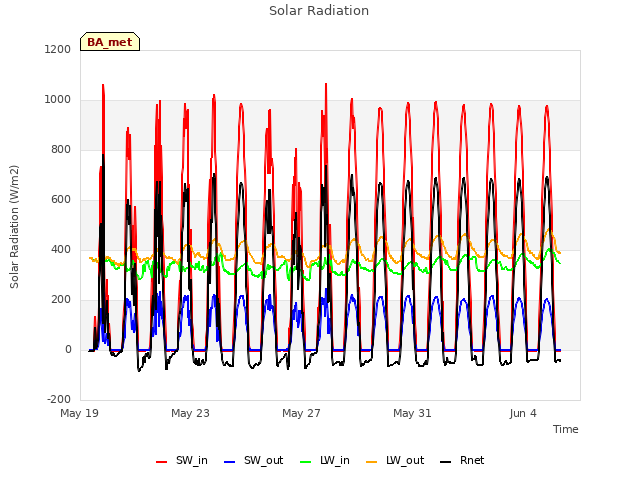Click the black Rnet legend swatch

(446, 462)
